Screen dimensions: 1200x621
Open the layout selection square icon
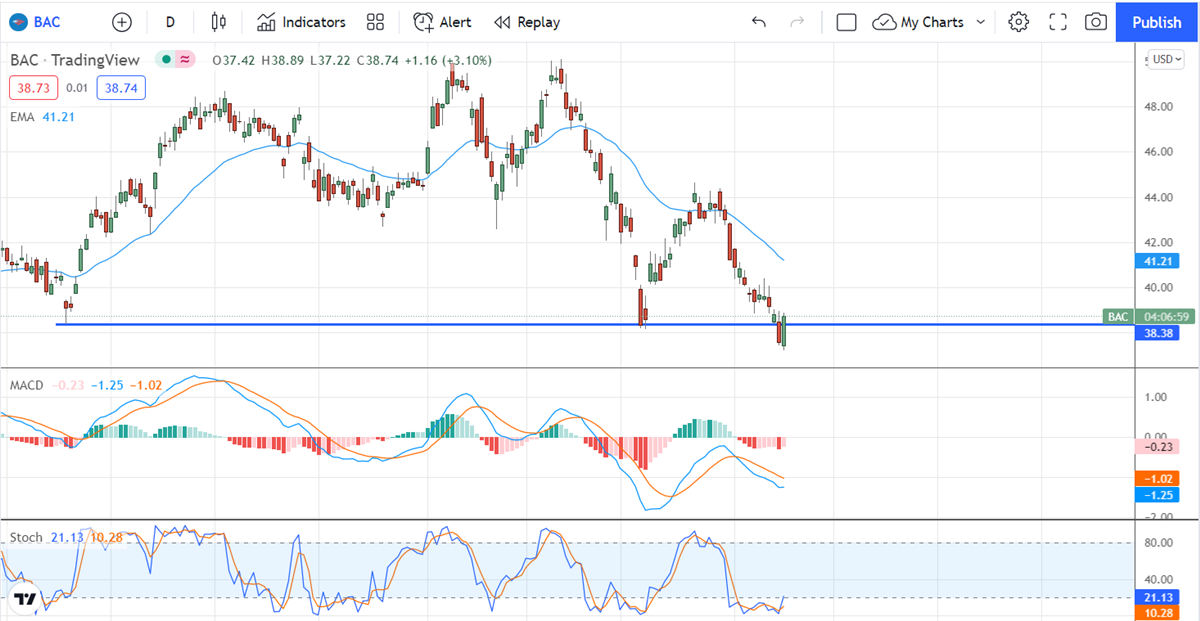pyautogui.click(x=846, y=22)
